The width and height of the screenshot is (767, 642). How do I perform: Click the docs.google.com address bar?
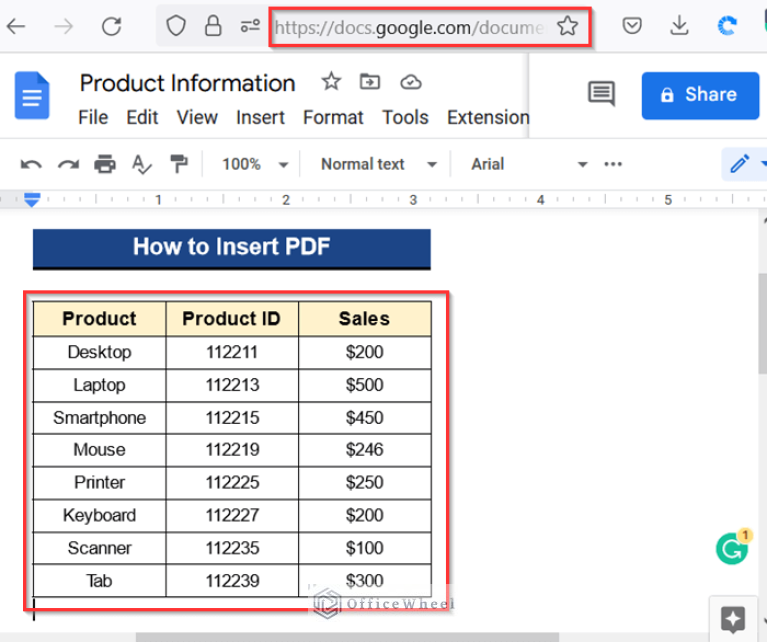410,27
